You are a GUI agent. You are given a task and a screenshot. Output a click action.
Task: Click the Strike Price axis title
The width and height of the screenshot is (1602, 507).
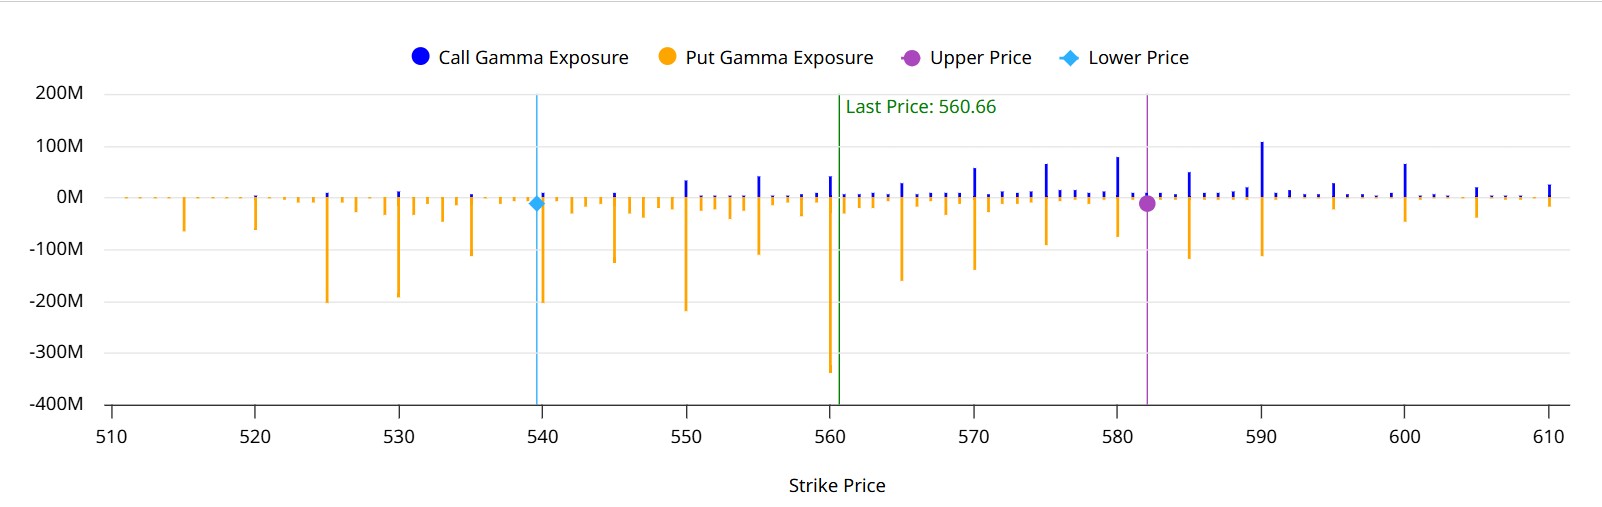[837, 486]
